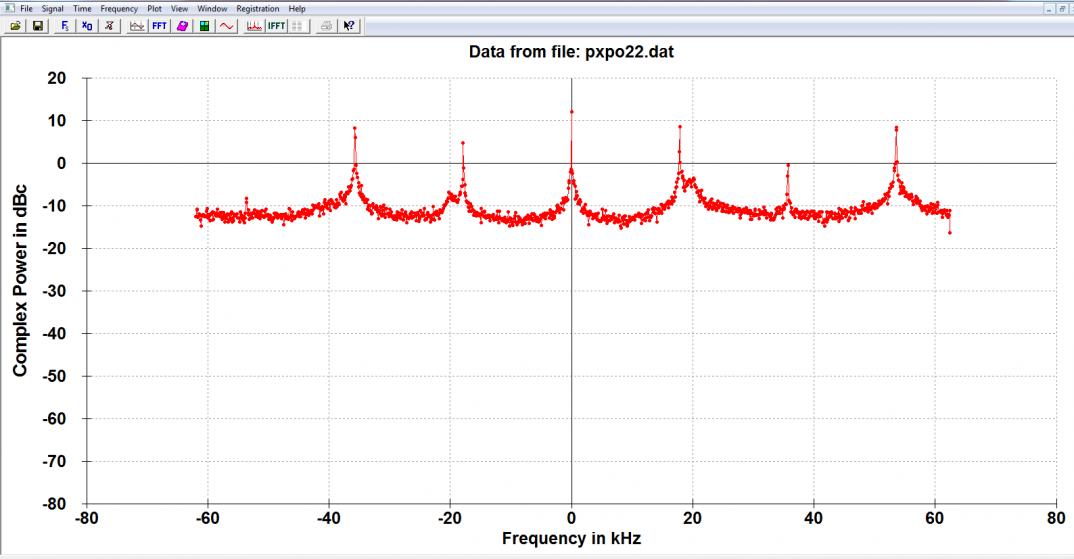
Task: Click the time-domain plot toolbar icon
Action: tap(137, 26)
